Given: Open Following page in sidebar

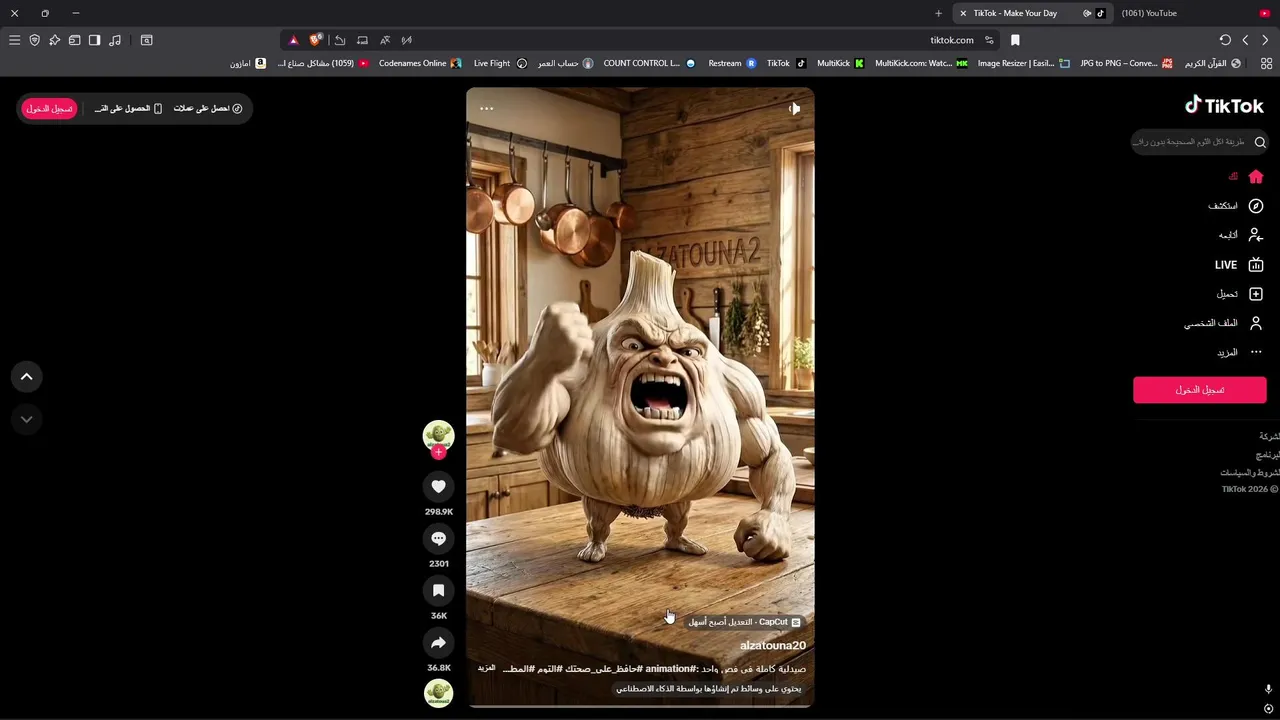Looking at the screenshot, I should coord(1241,235).
